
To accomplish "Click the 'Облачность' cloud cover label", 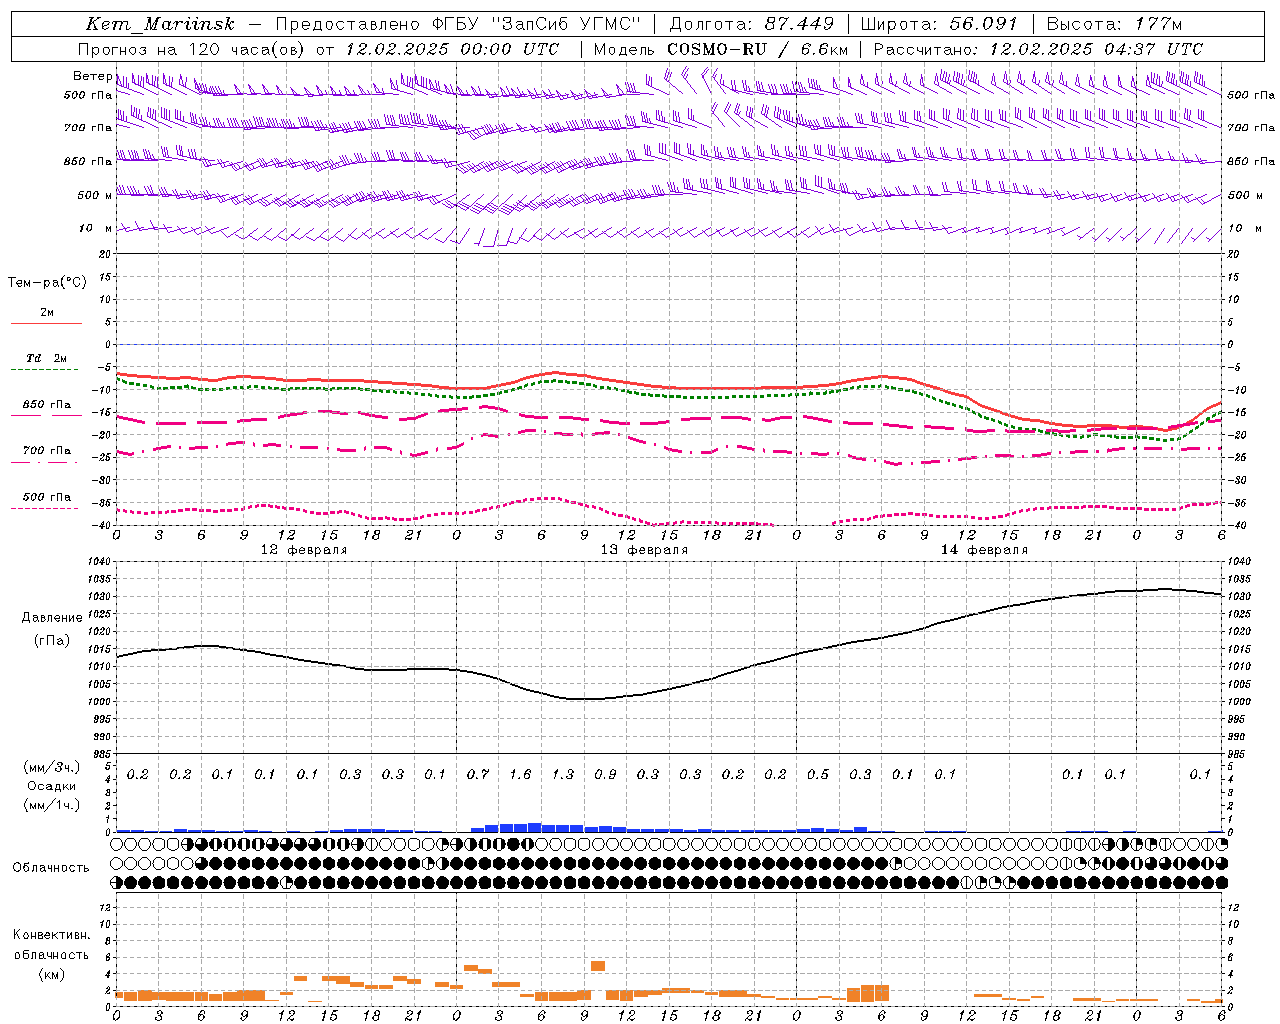I will 51,868.
